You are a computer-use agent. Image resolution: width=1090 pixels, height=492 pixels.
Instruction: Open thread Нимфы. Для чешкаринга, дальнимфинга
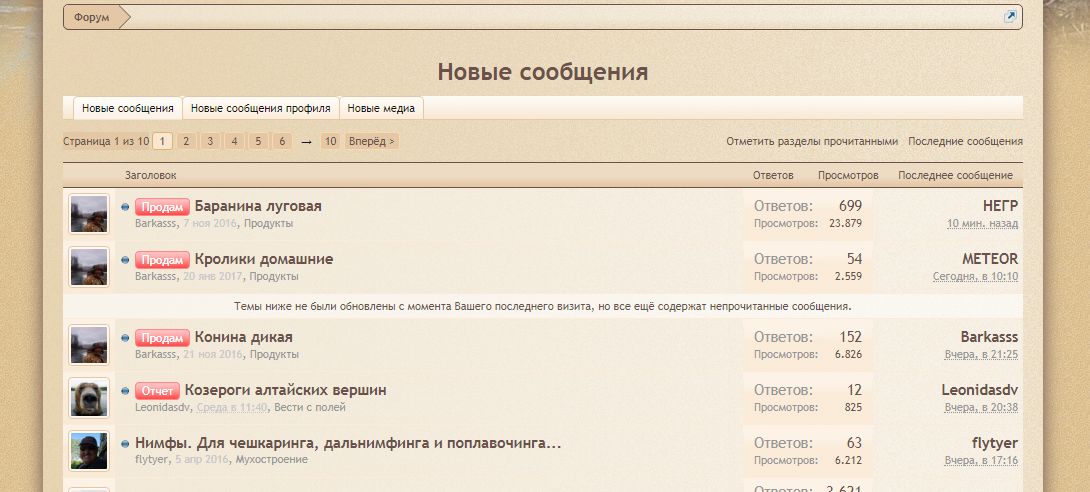click(348, 443)
